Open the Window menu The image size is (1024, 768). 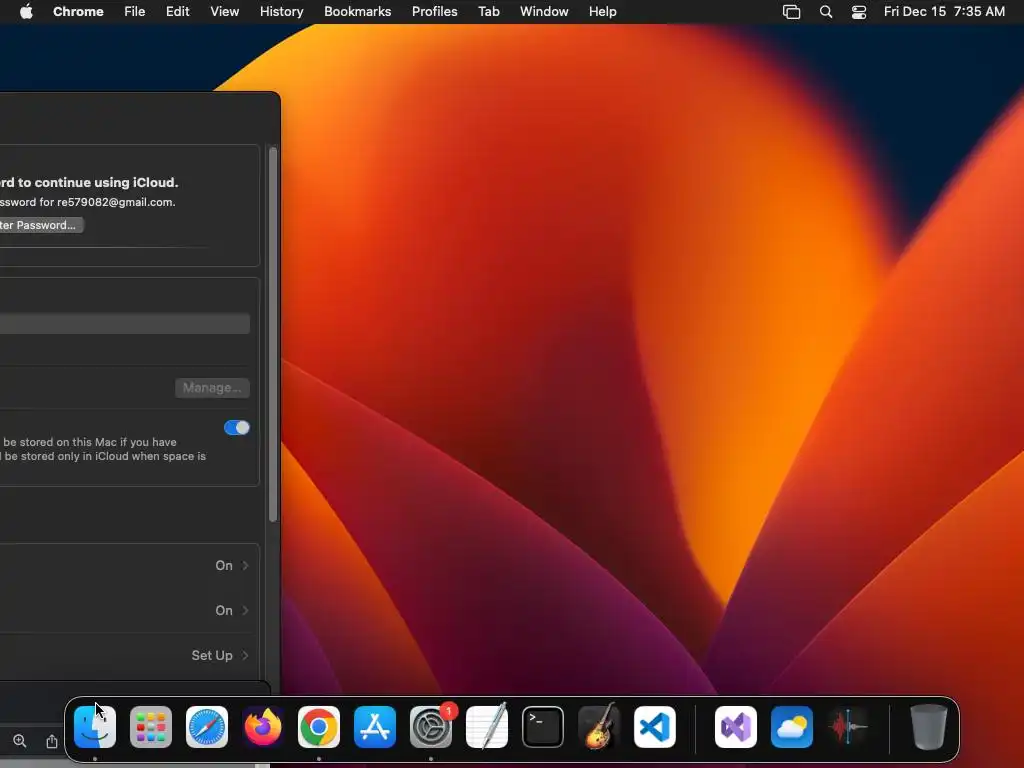pyautogui.click(x=544, y=12)
